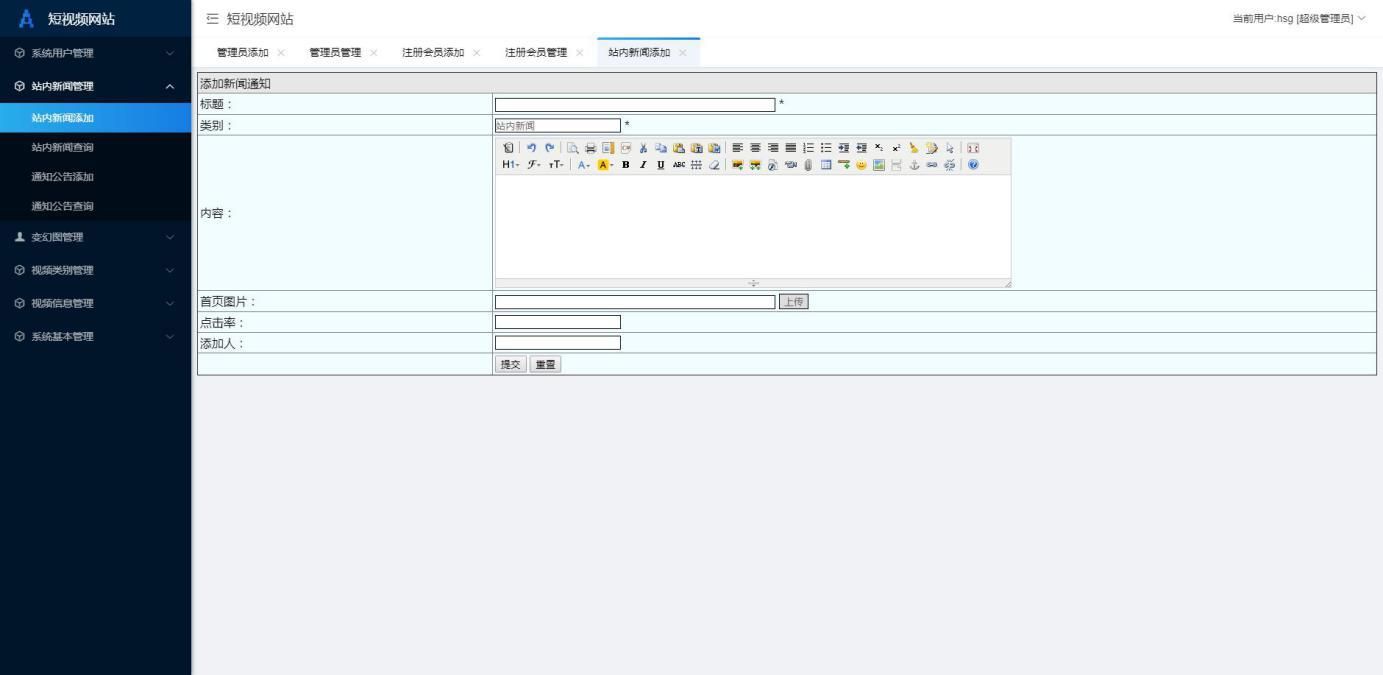1383x675 pixels.
Task: Expand 系统用户管理 sidebar menu
Action: [x=95, y=53]
